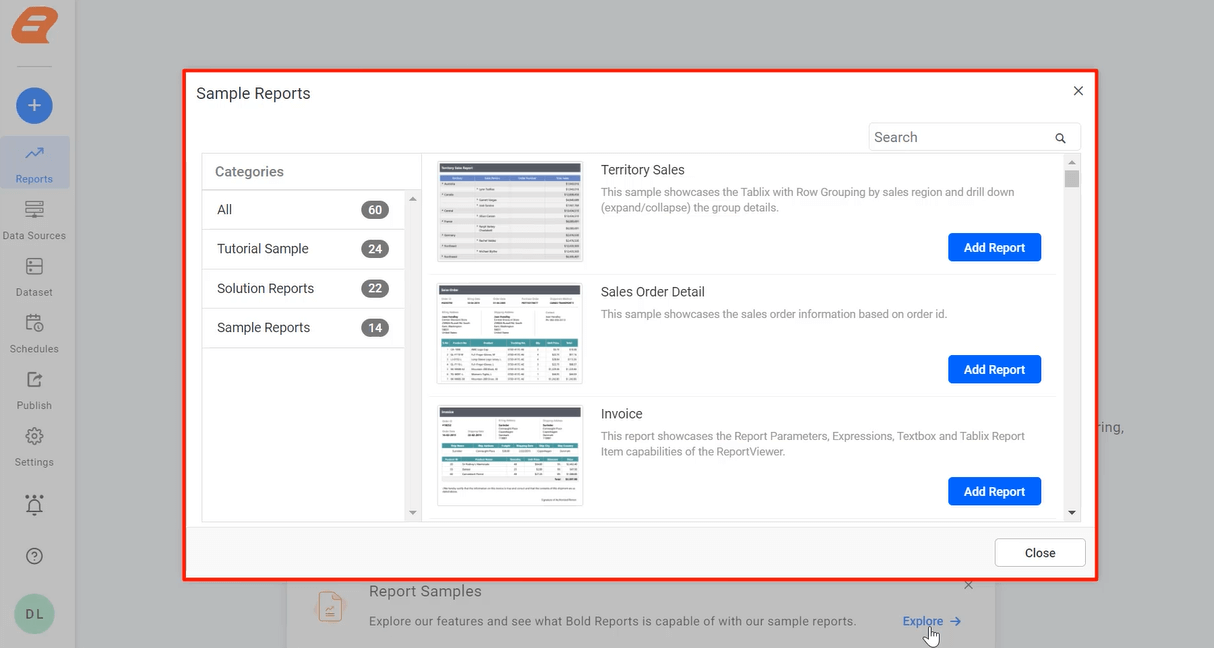Open the Publish sidebar section
The width and height of the screenshot is (1214, 648).
tap(34, 390)
